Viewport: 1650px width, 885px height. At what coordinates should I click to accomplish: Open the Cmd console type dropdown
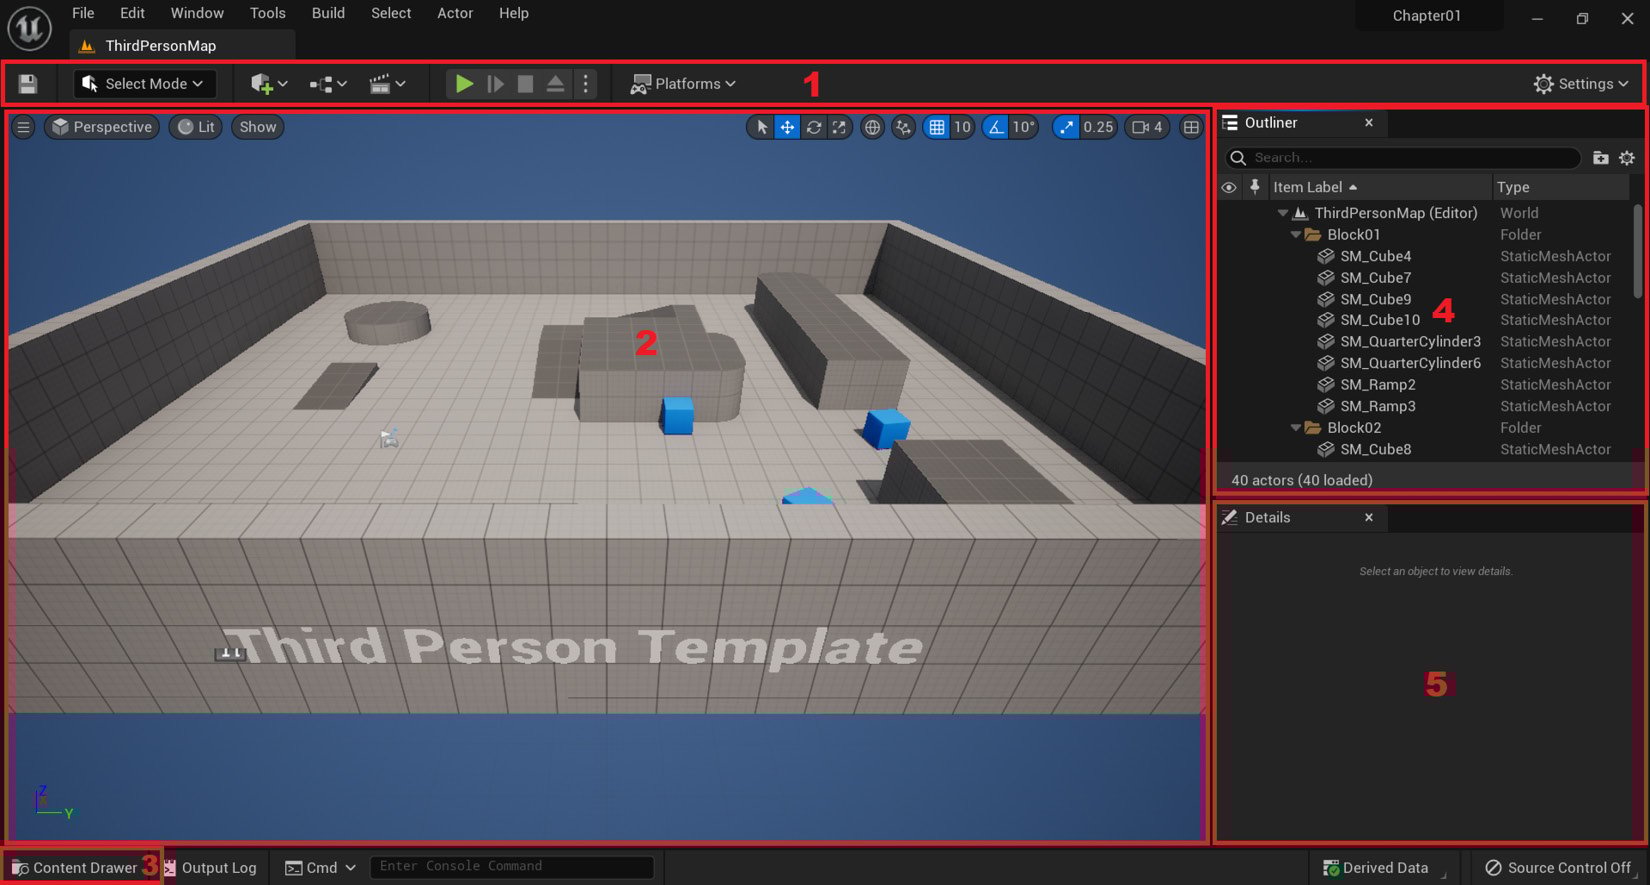tap(321, 868)
